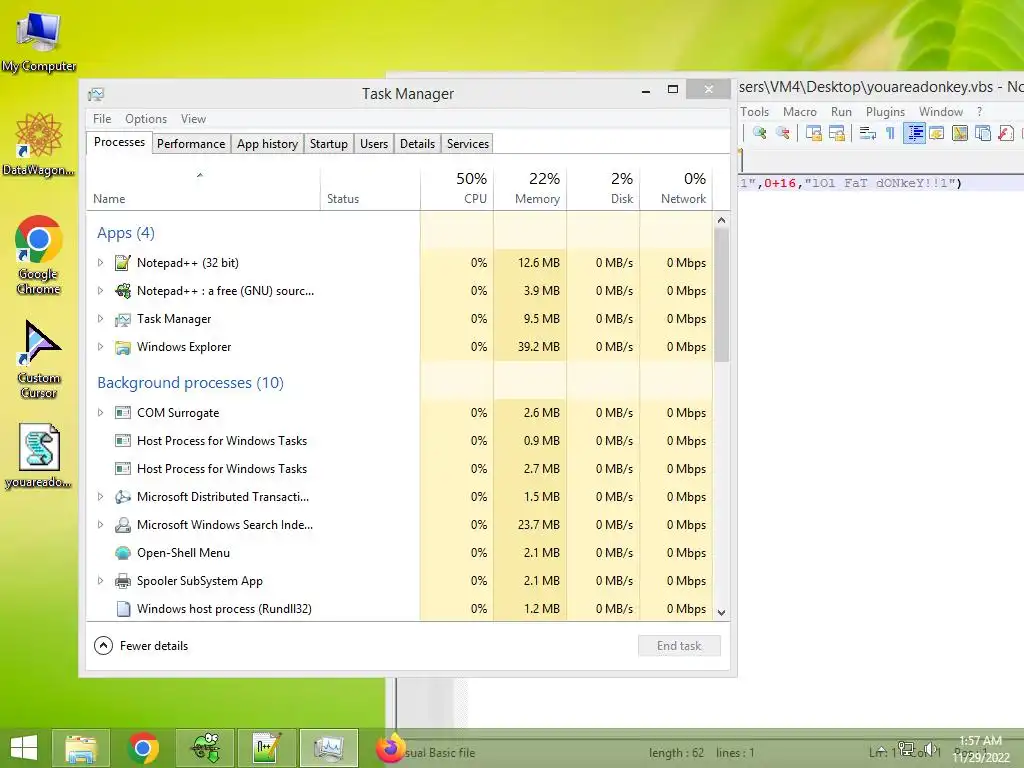The image size is (1024, 768).
Task: Sort by Network column header
Action: [676, 189]
